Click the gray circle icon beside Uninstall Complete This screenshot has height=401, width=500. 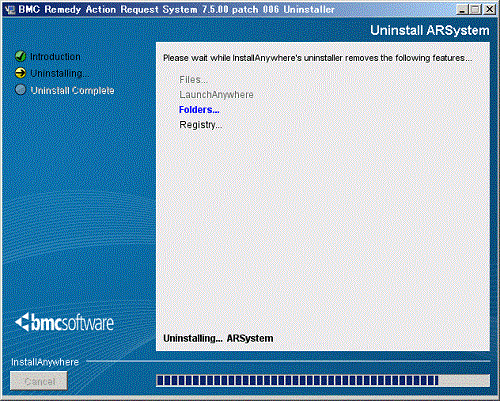(21, 89)
